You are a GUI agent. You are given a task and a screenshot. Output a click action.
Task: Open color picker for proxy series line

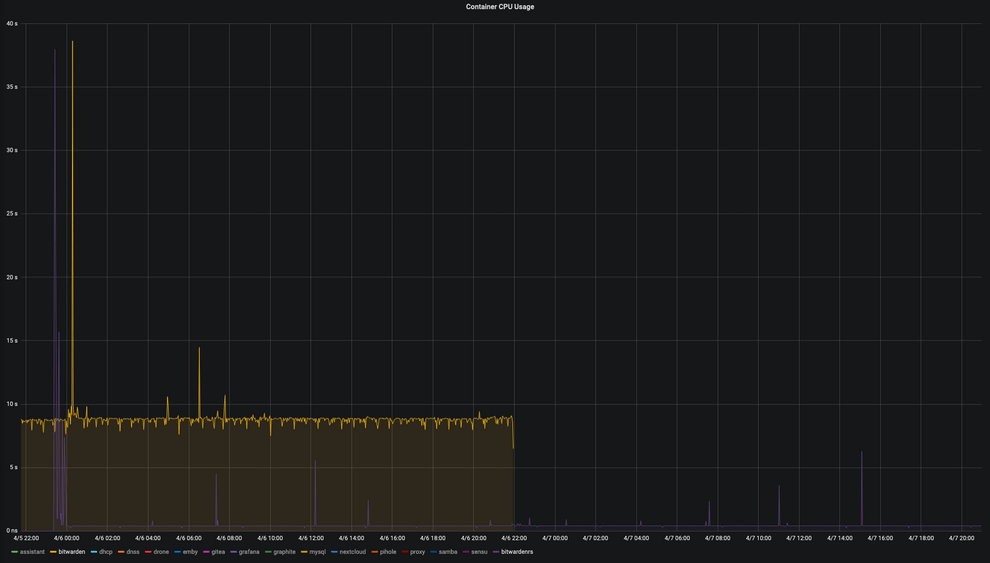coord(405,552)
